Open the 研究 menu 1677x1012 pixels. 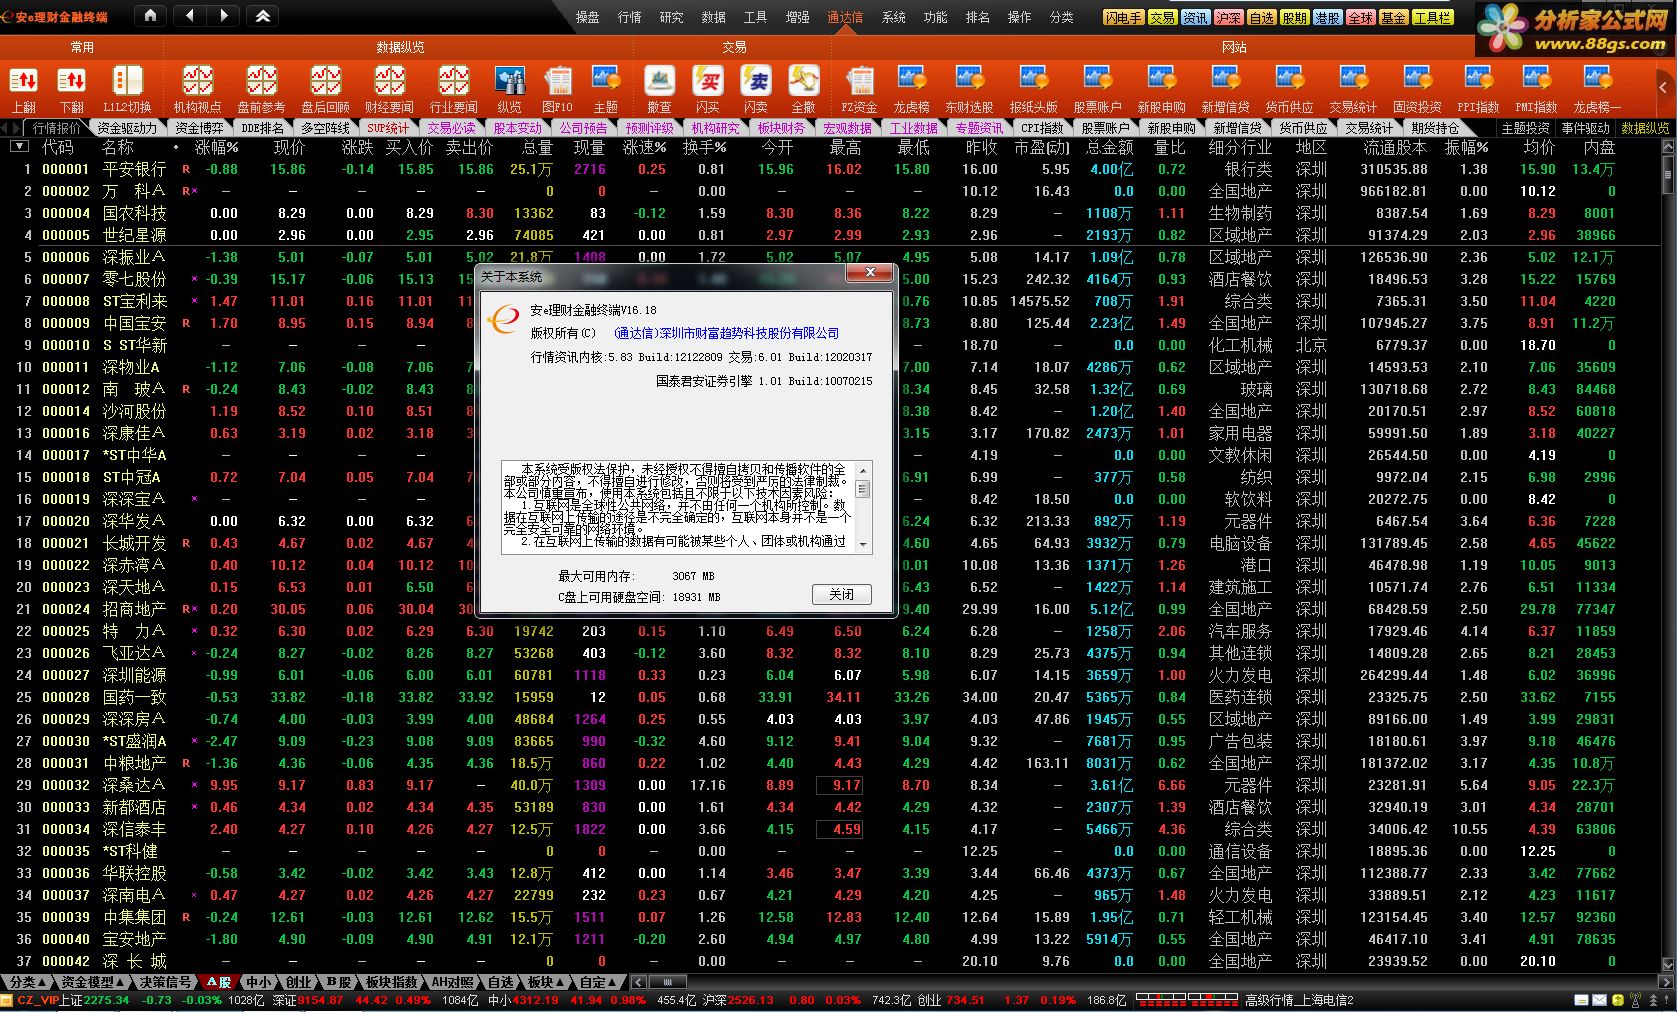point(672,17)
